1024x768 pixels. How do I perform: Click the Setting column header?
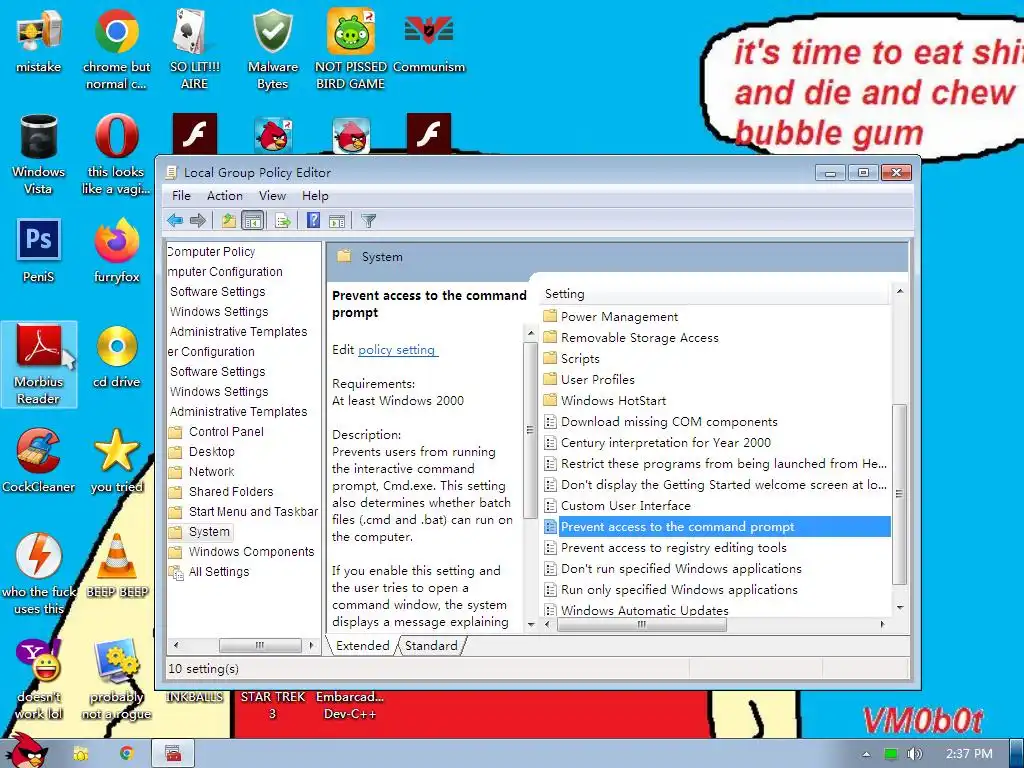click(x=714, y=294)
